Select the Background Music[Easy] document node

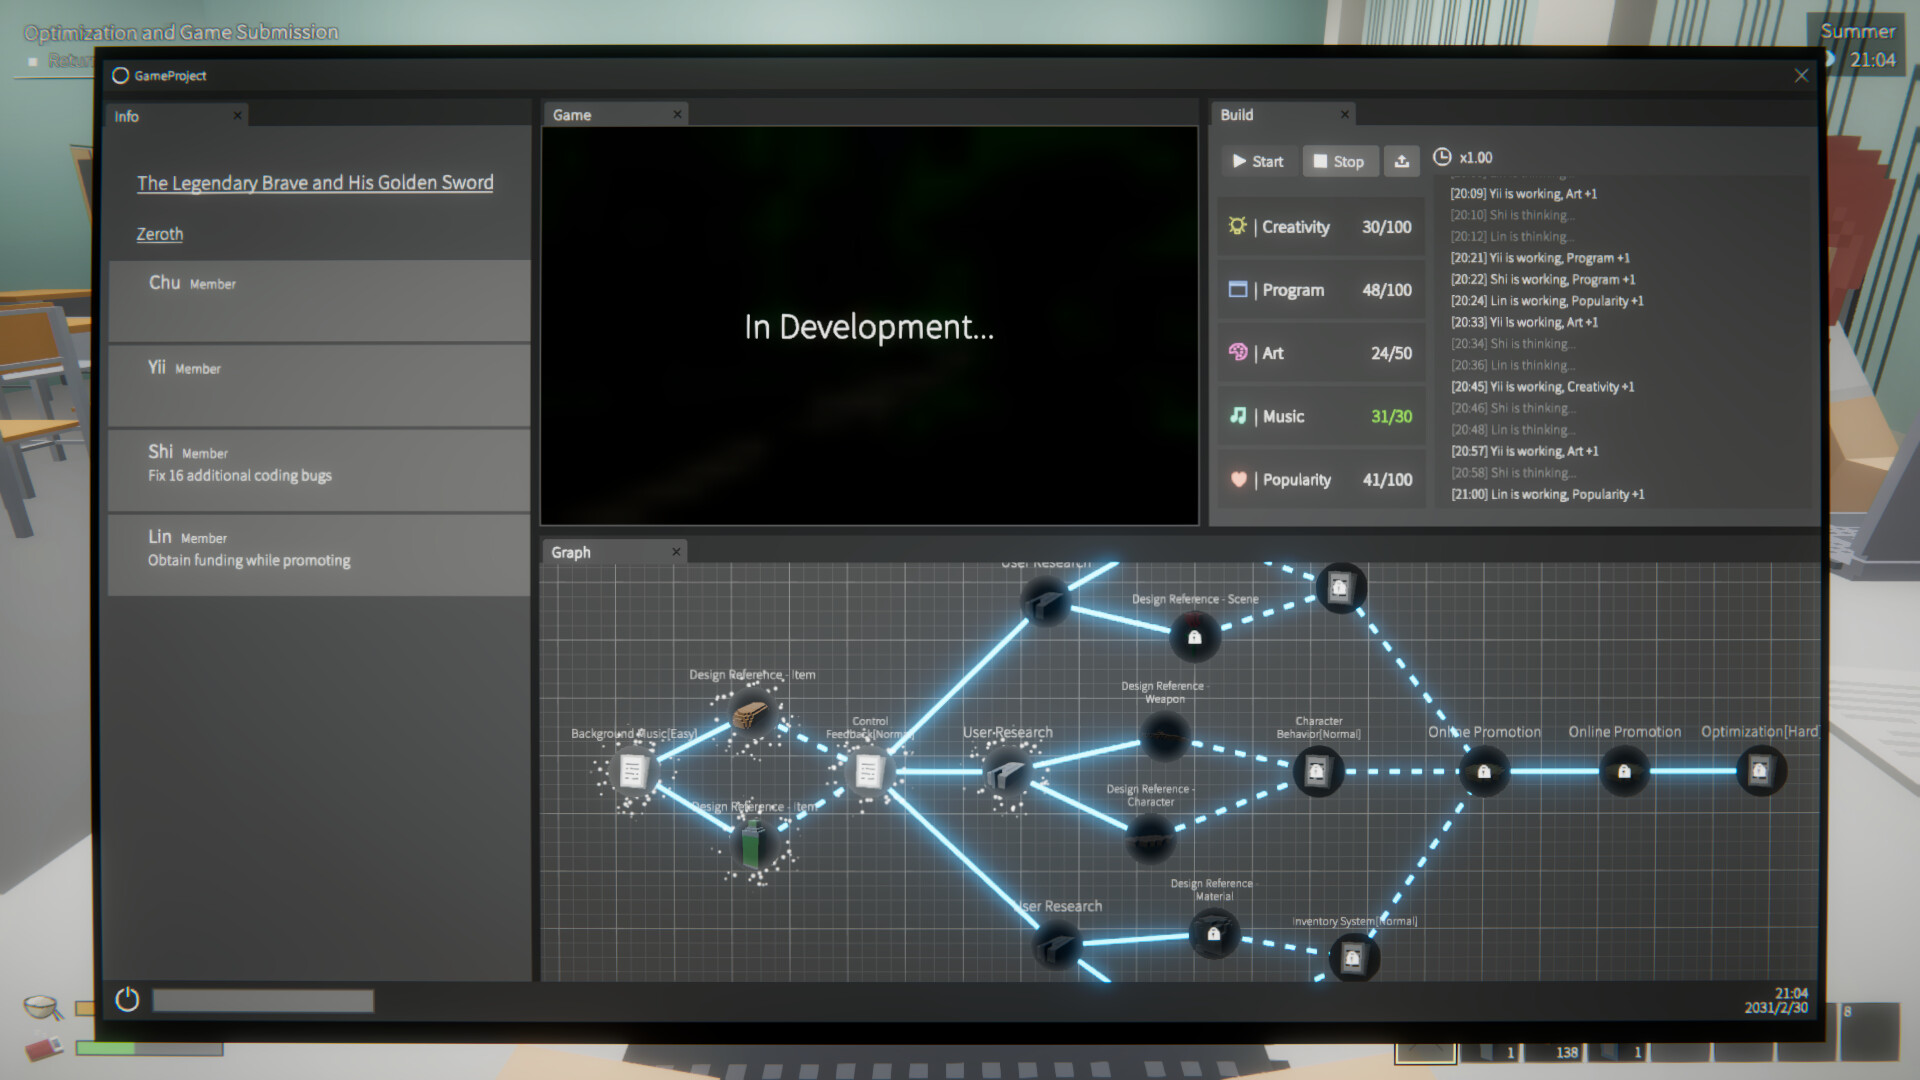(632, 770)
